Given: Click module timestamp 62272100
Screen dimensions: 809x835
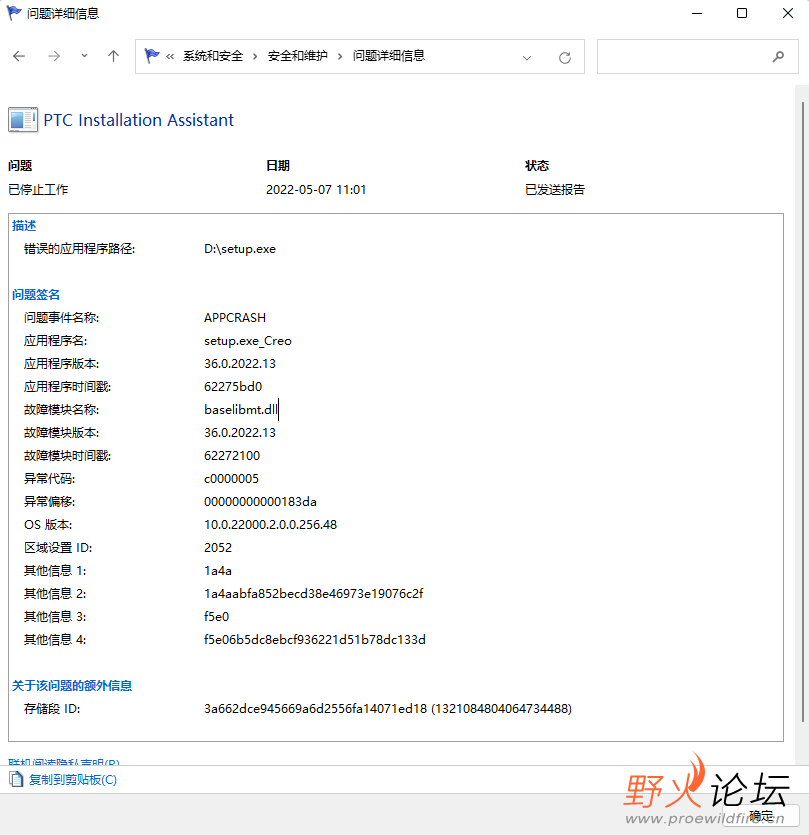Looking at the screenshot, I should (232, 456).
